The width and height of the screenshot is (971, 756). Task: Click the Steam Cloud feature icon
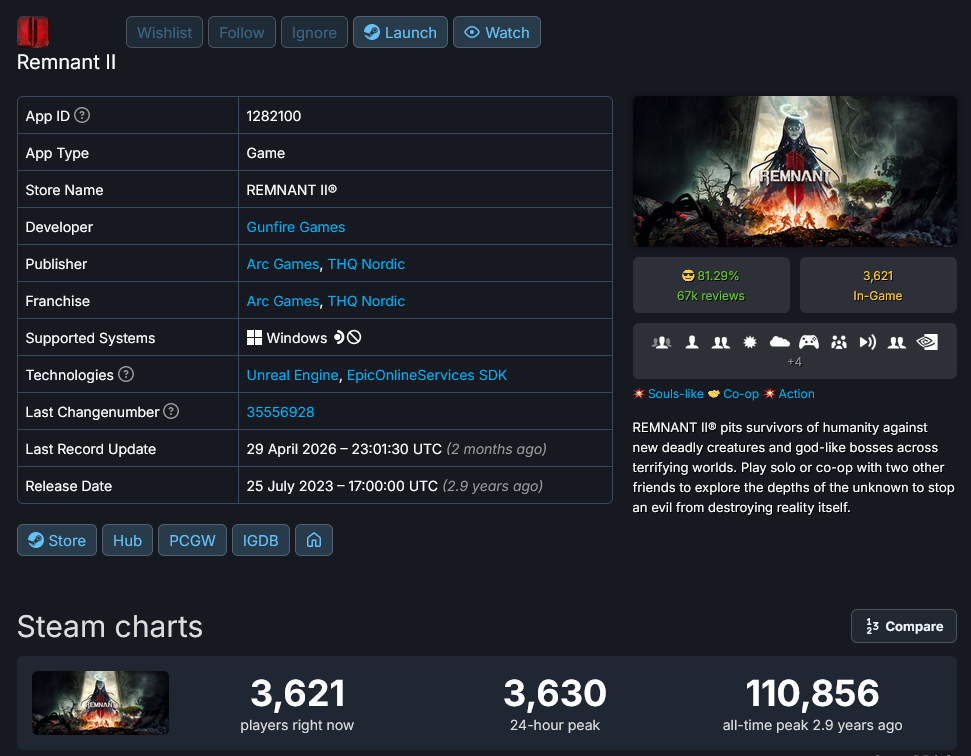[x=779, y=342]
